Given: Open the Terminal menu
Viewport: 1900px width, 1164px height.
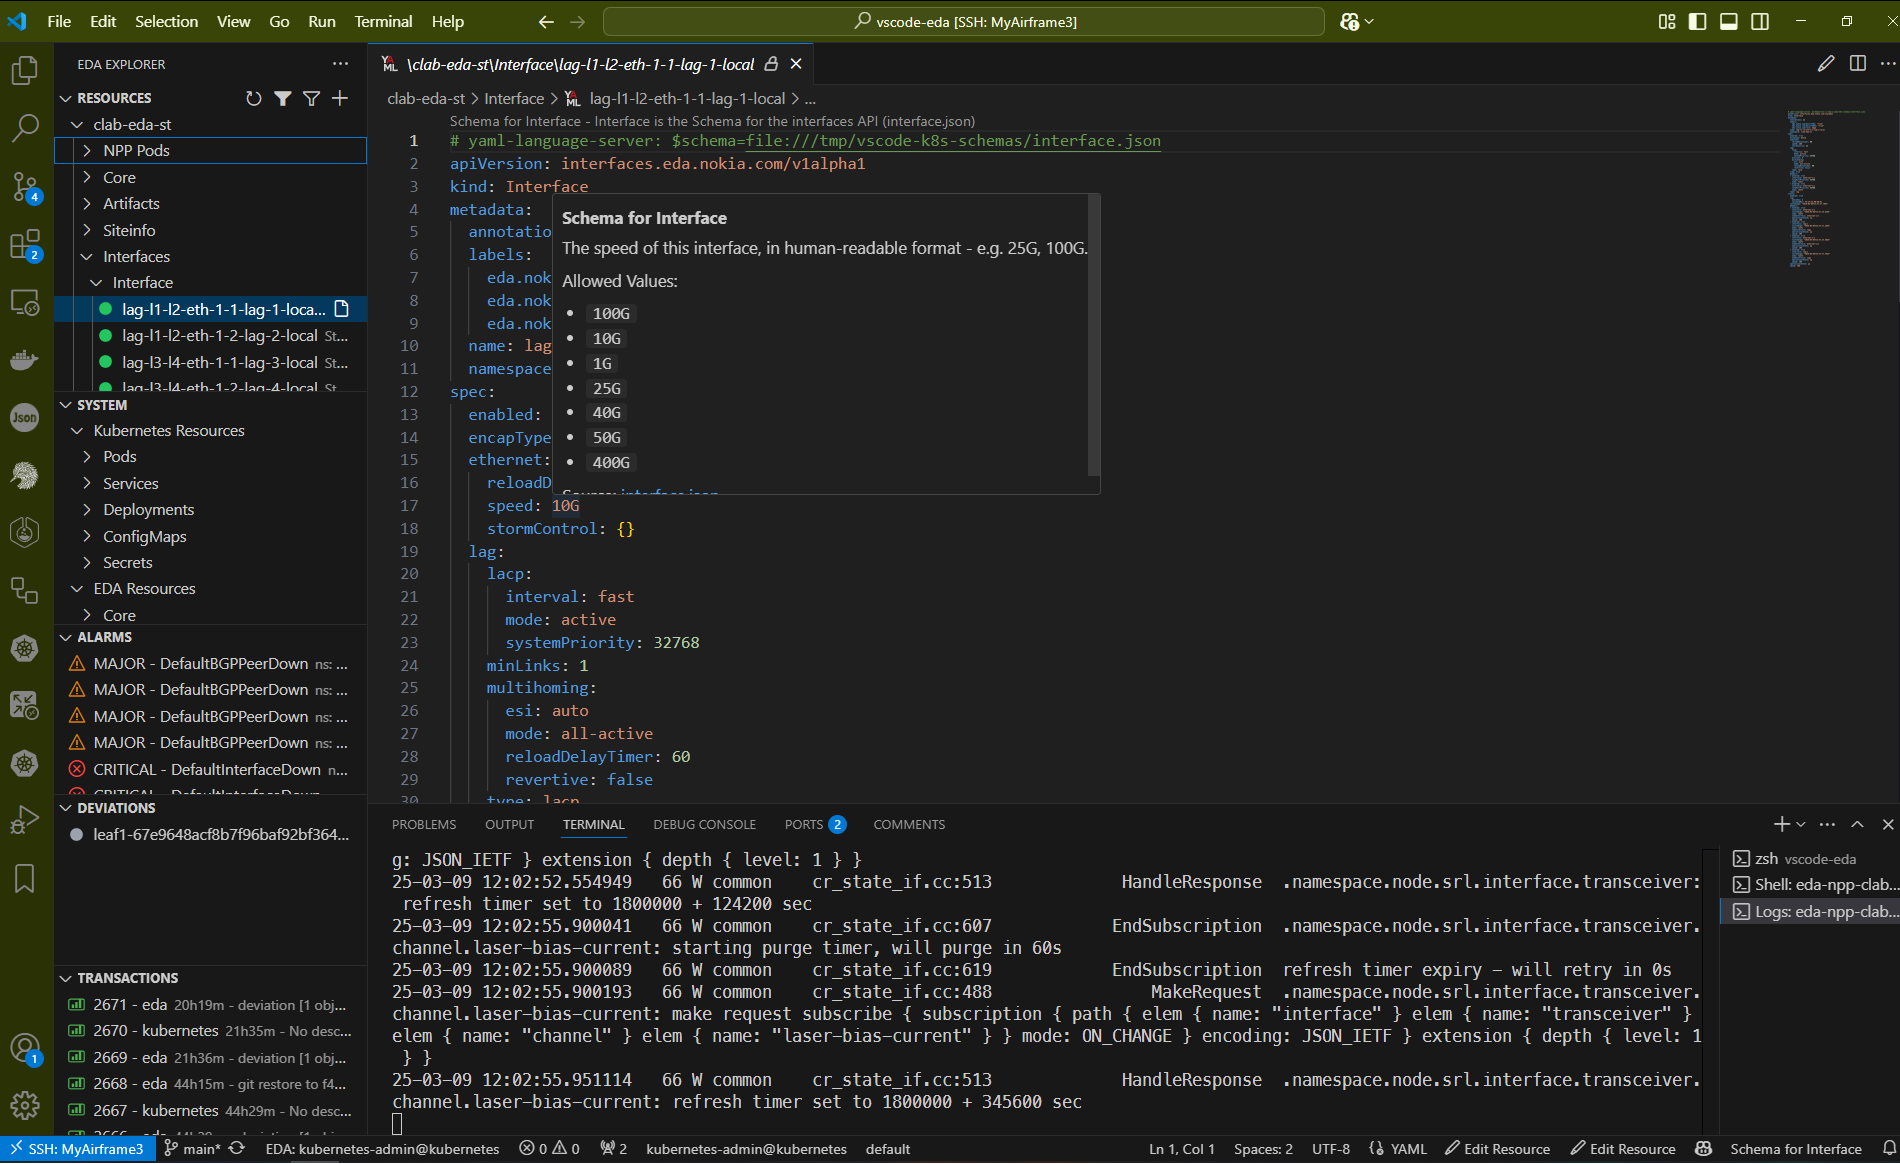Looking at the screenshot, I should 383,21.
